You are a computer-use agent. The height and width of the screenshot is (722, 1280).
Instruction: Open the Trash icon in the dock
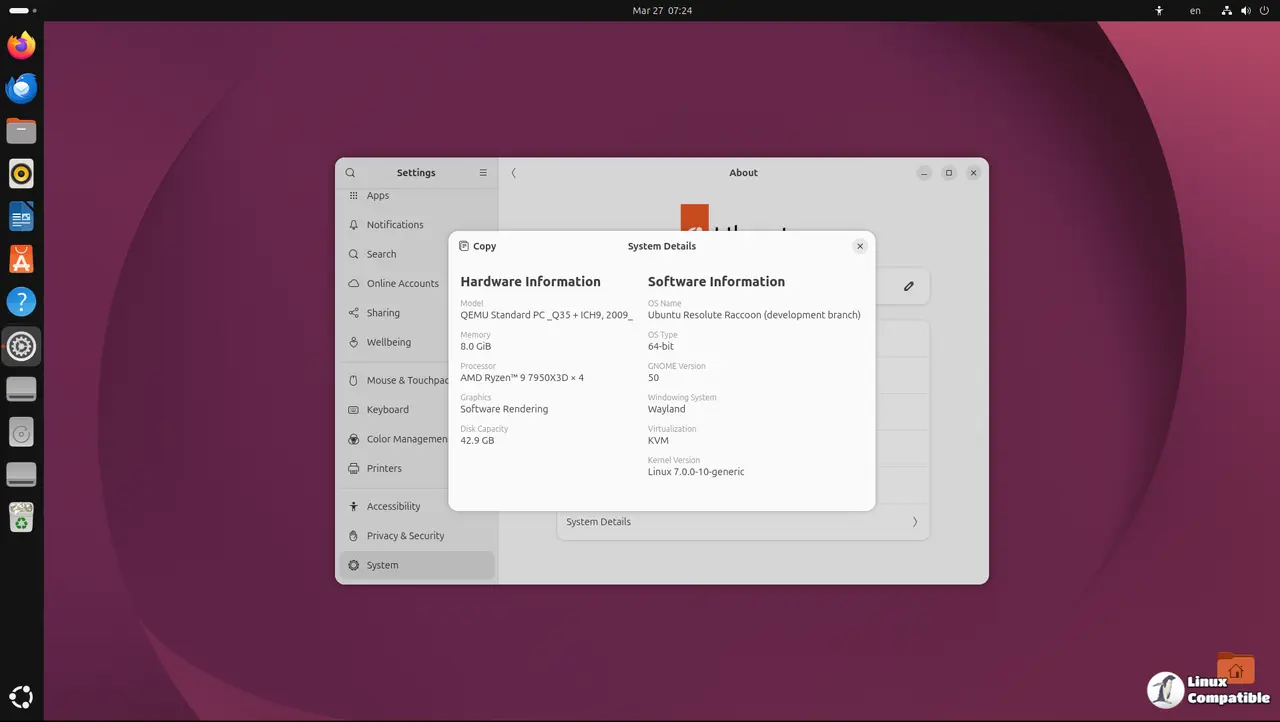(x=21, y=517)
